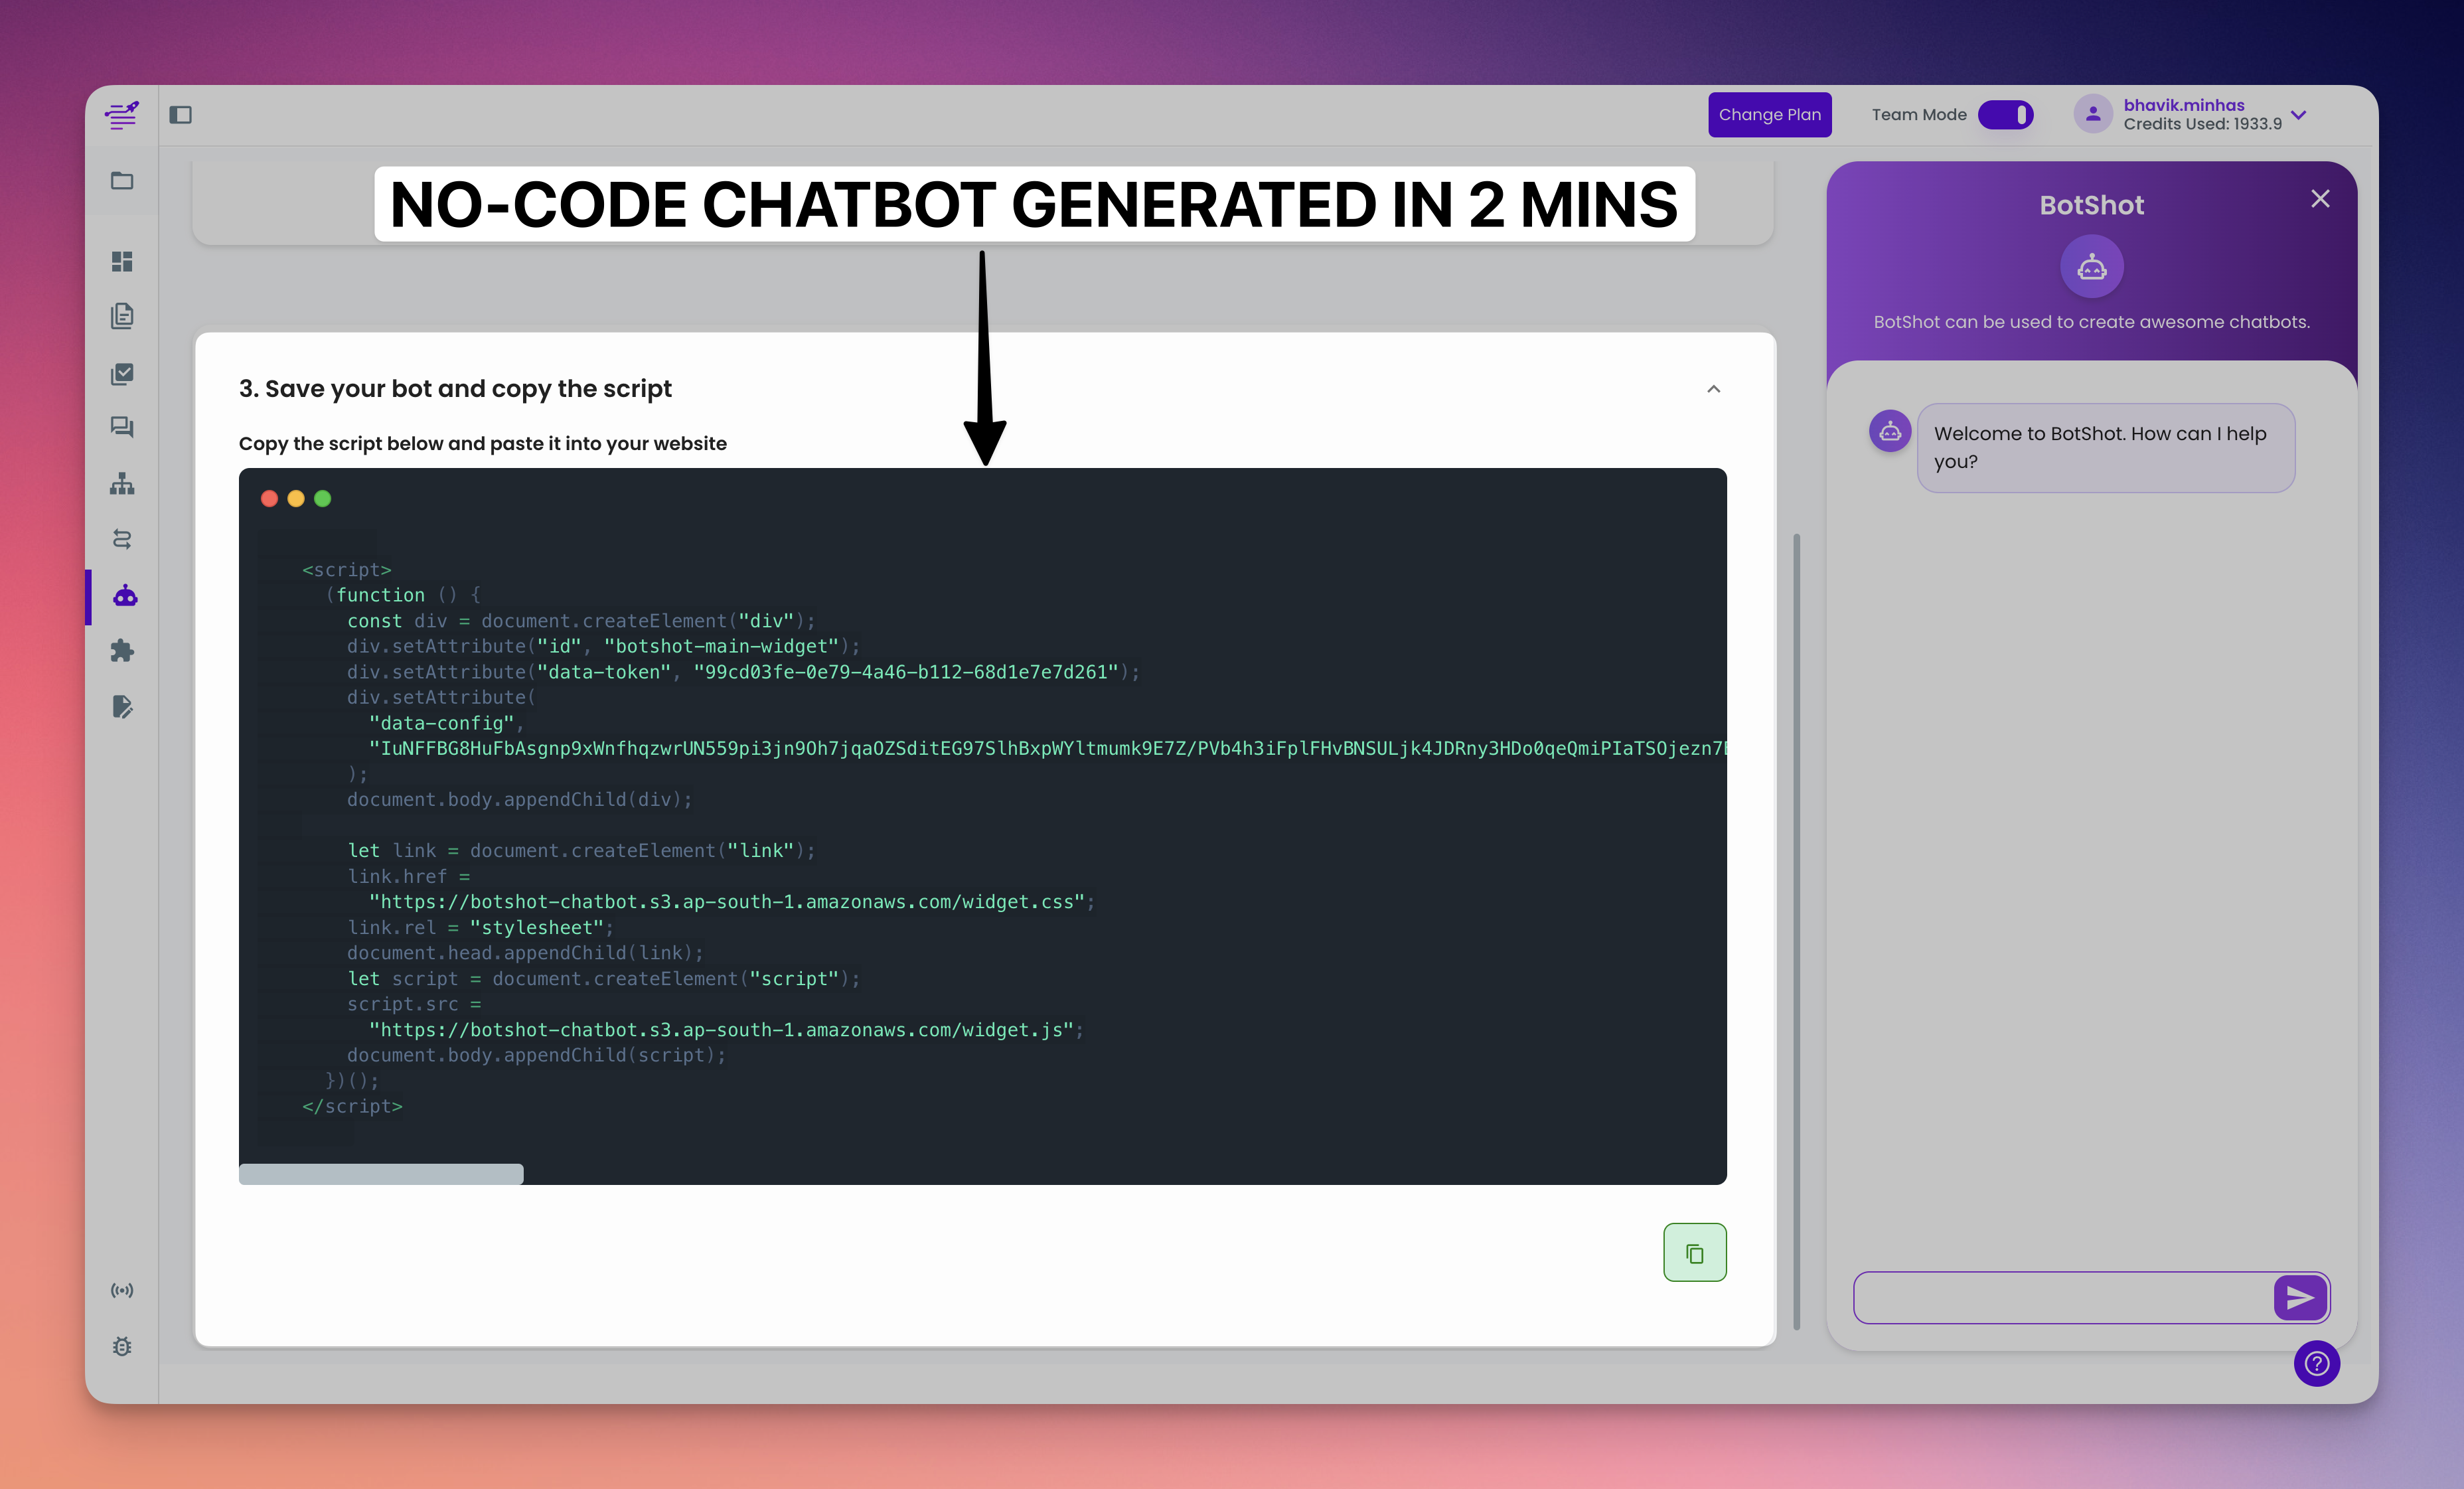Click the broadcast signal sidebar icon
Screen dimensions: 2464x1489
pos(122,1290)
